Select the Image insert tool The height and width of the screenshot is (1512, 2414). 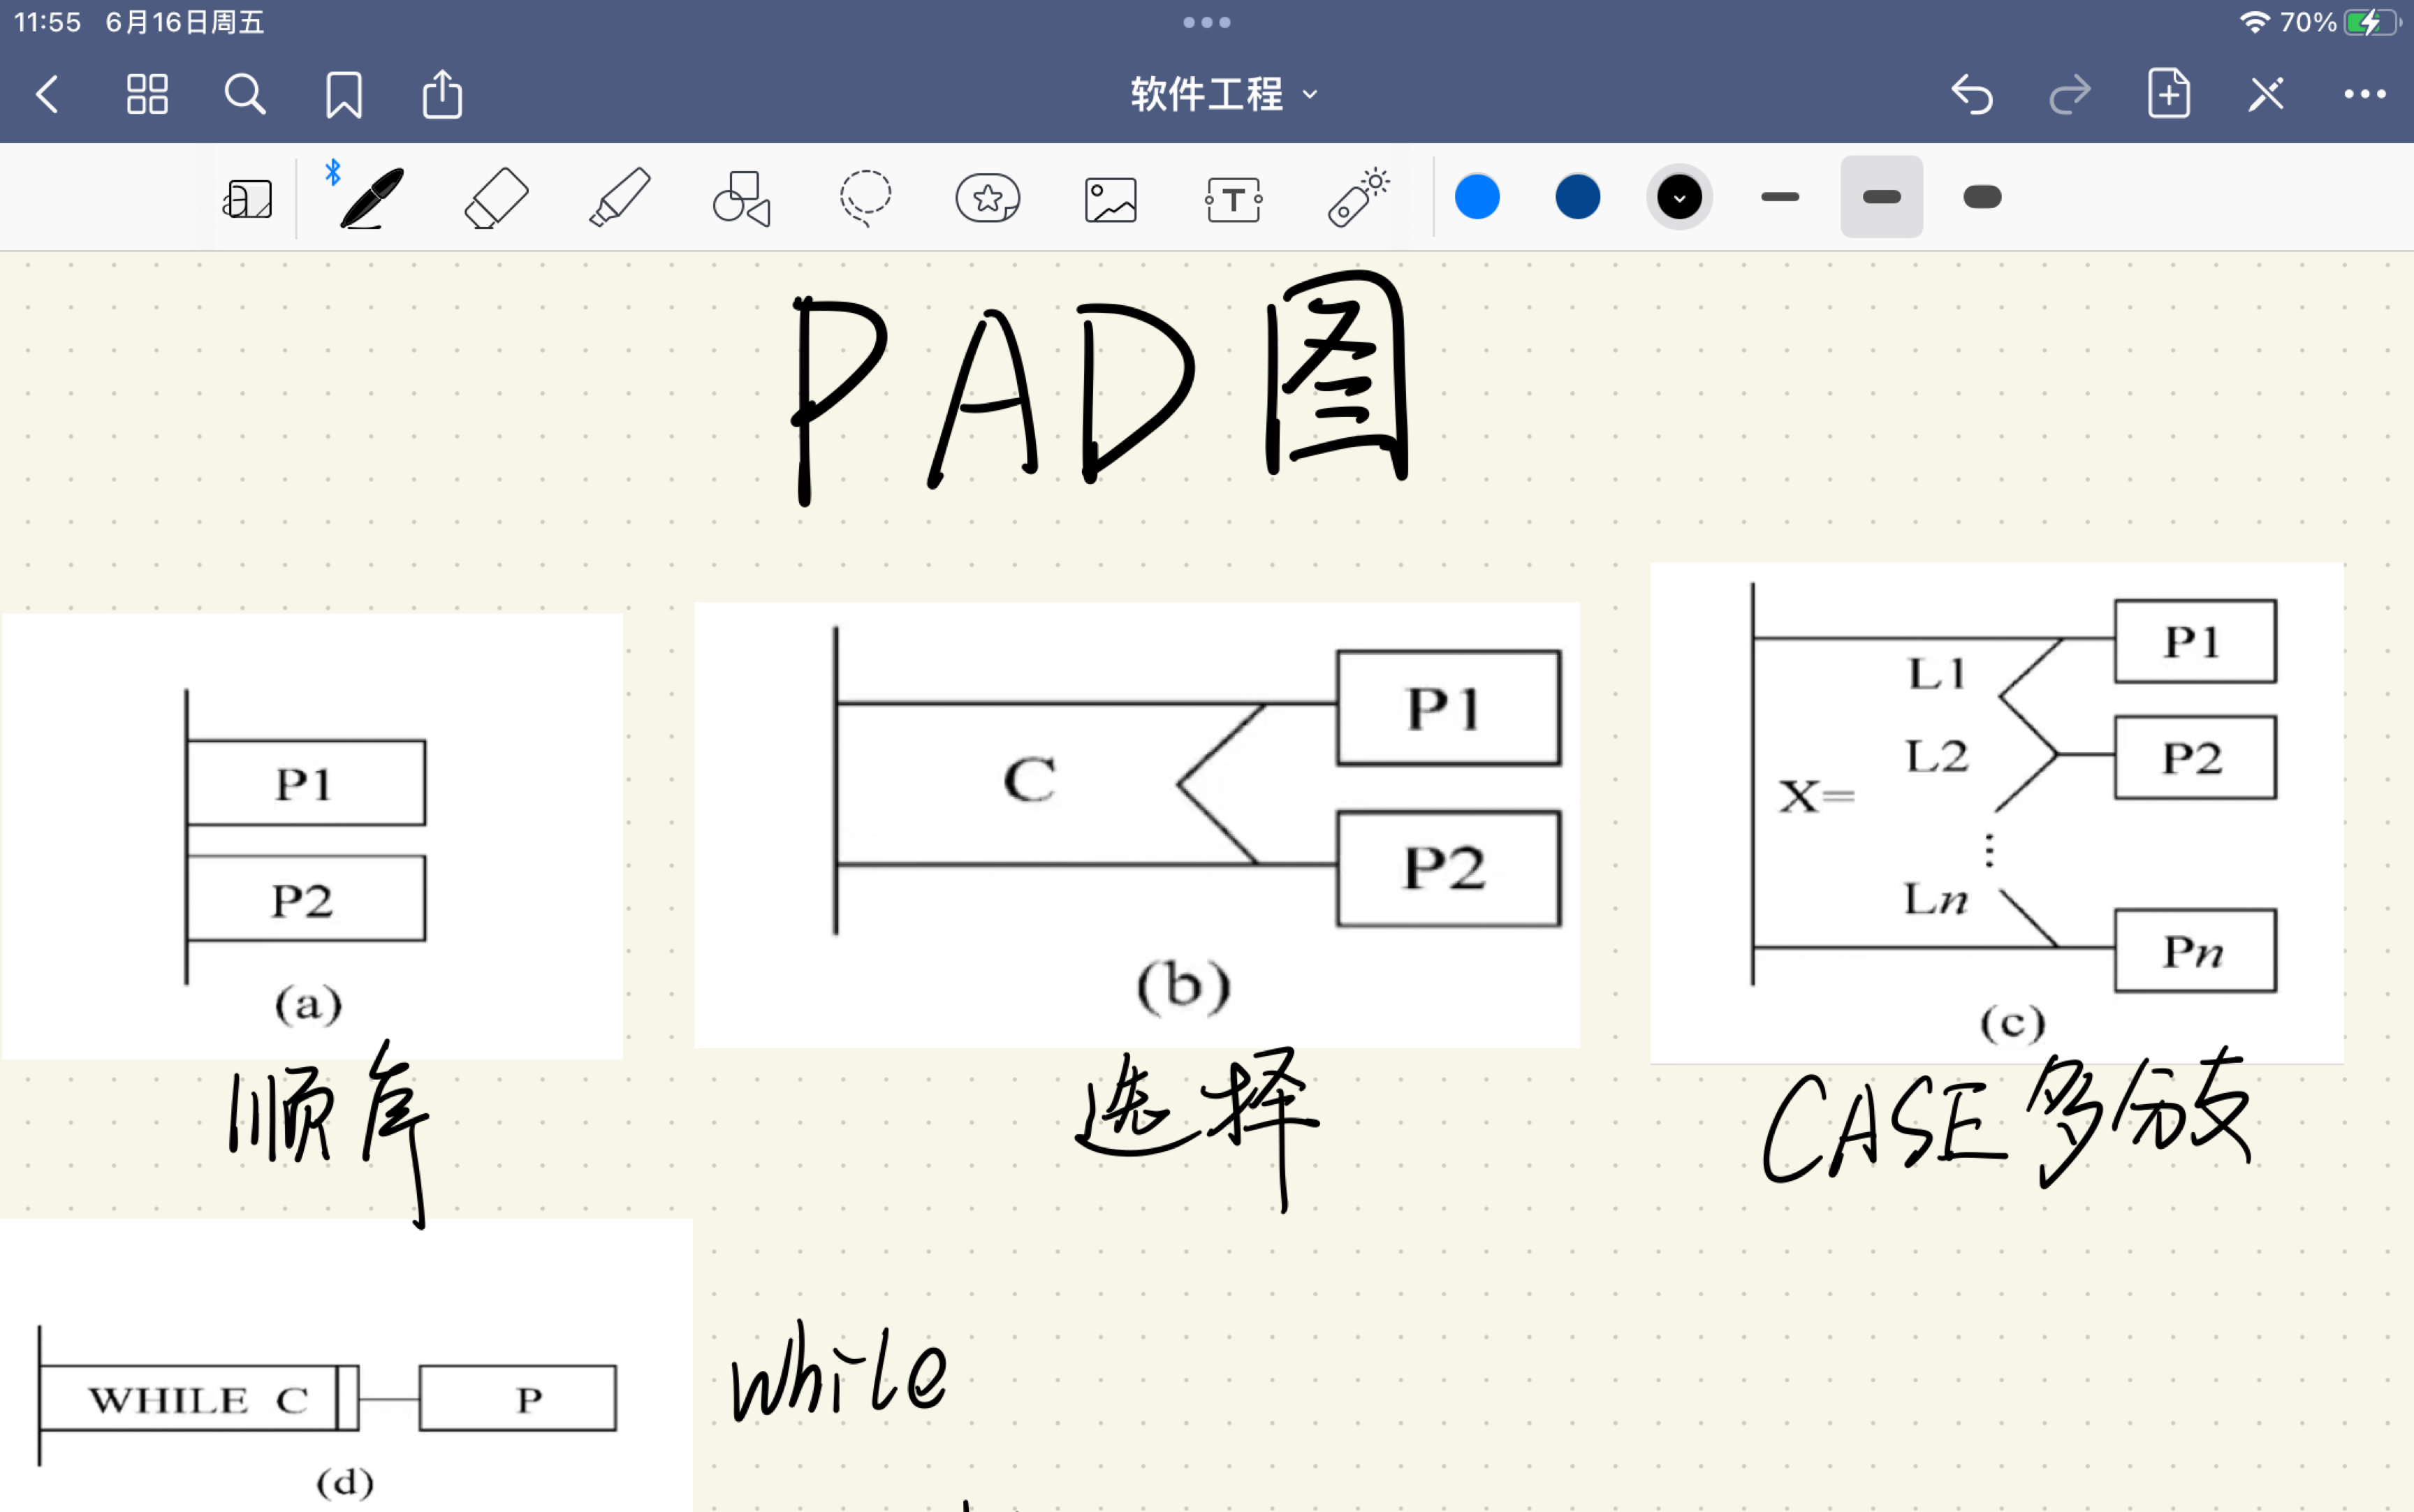coord(1110,199)
